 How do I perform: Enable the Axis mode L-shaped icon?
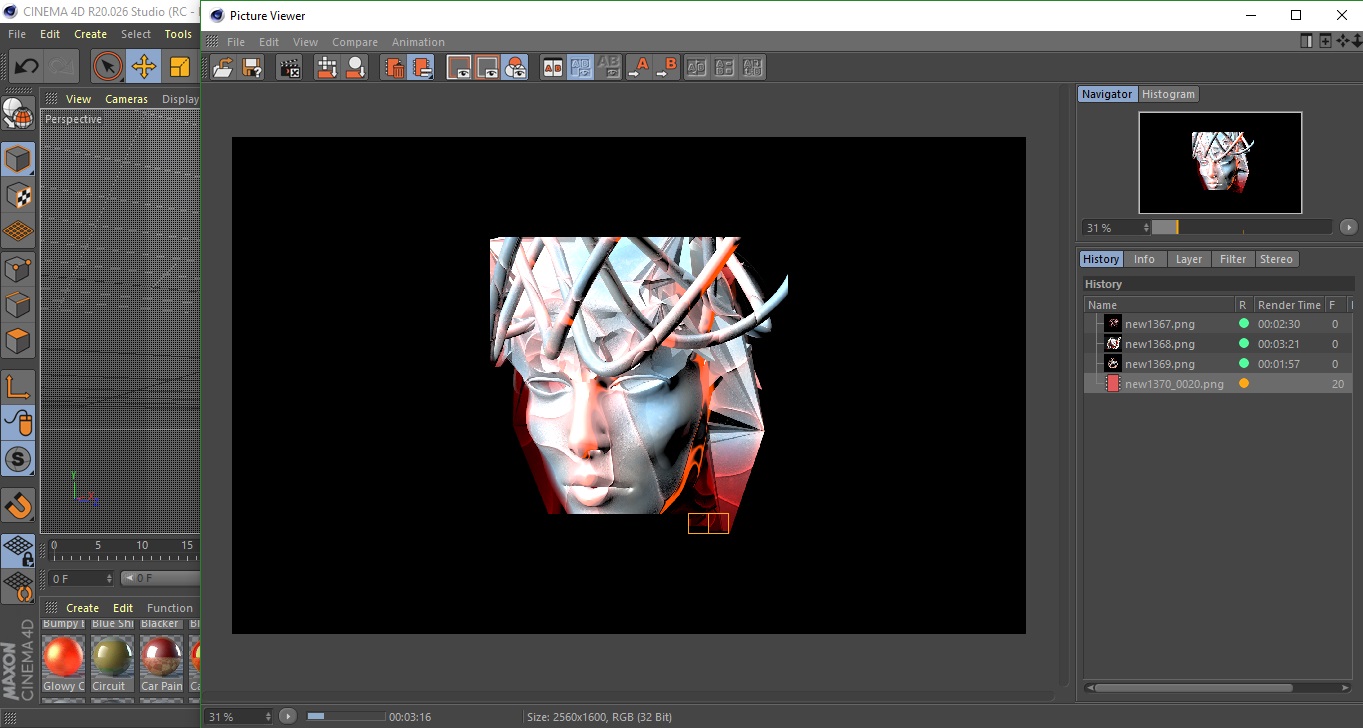(18, 386)
